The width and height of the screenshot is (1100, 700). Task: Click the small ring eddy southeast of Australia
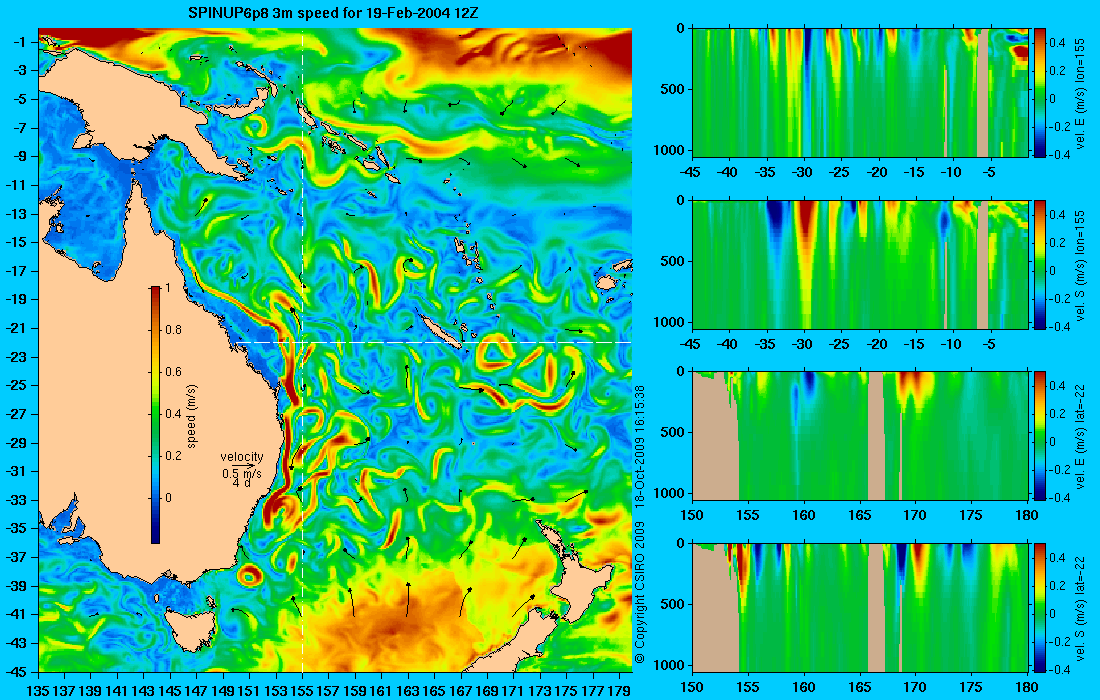pos(250,575)
